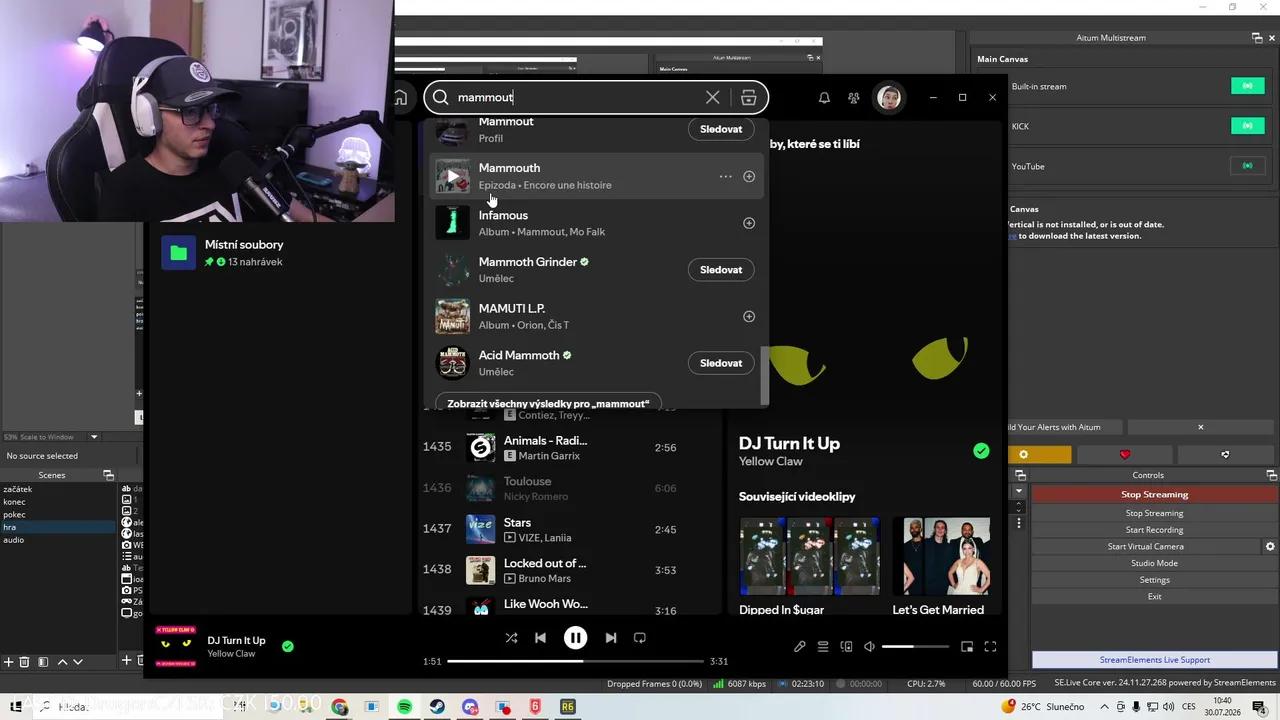The width and height of the screenshot is (1280, 720).
Task: Show all results for mammout
Action: coord(548,402)
